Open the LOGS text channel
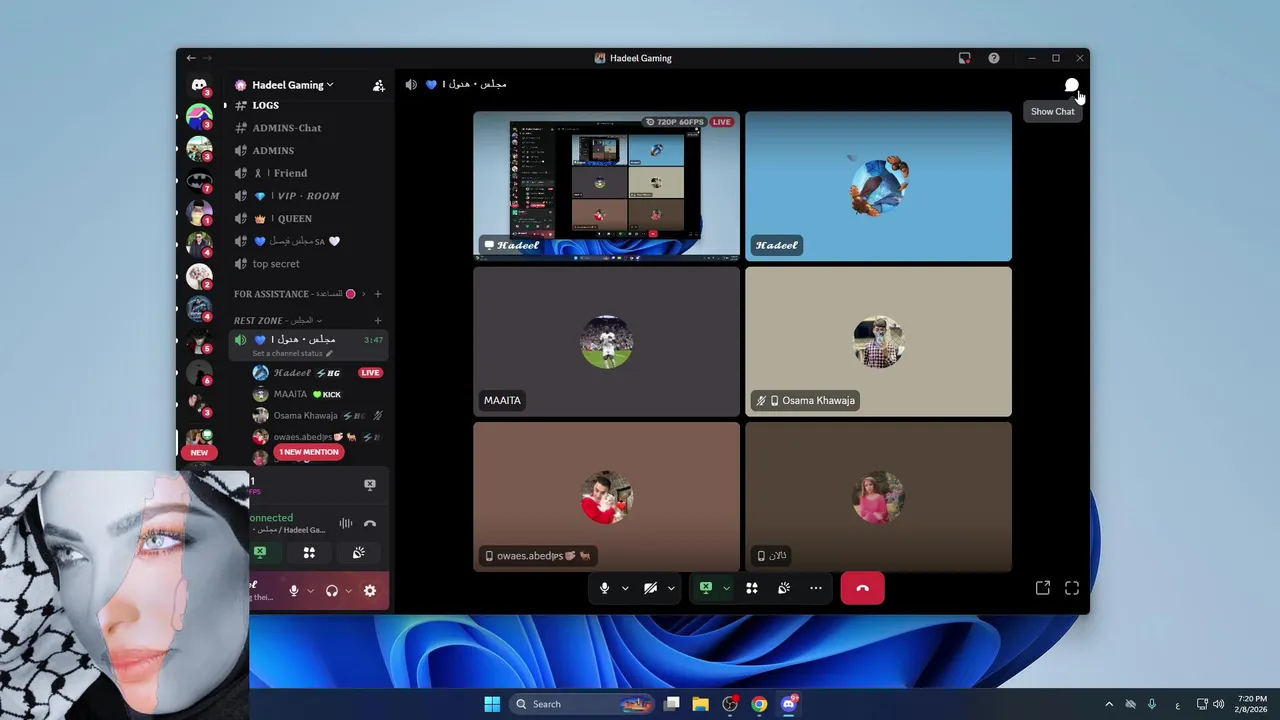The height and width of the screenshot is (720, 1280). [308, 105]
